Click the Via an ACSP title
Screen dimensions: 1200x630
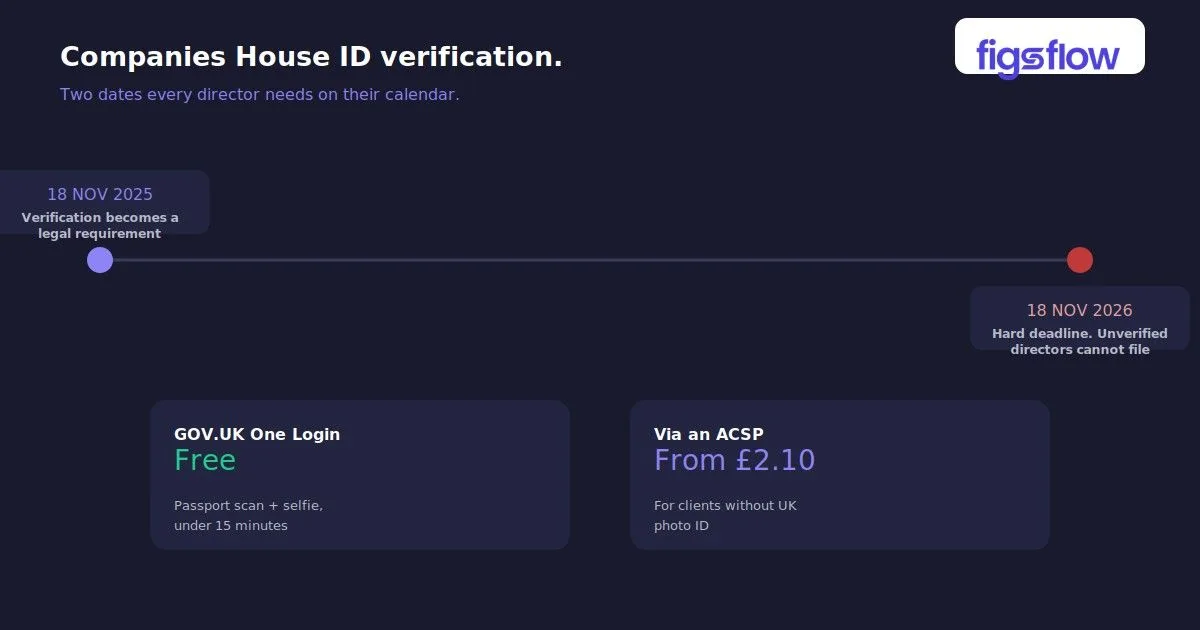click(709, 434)
